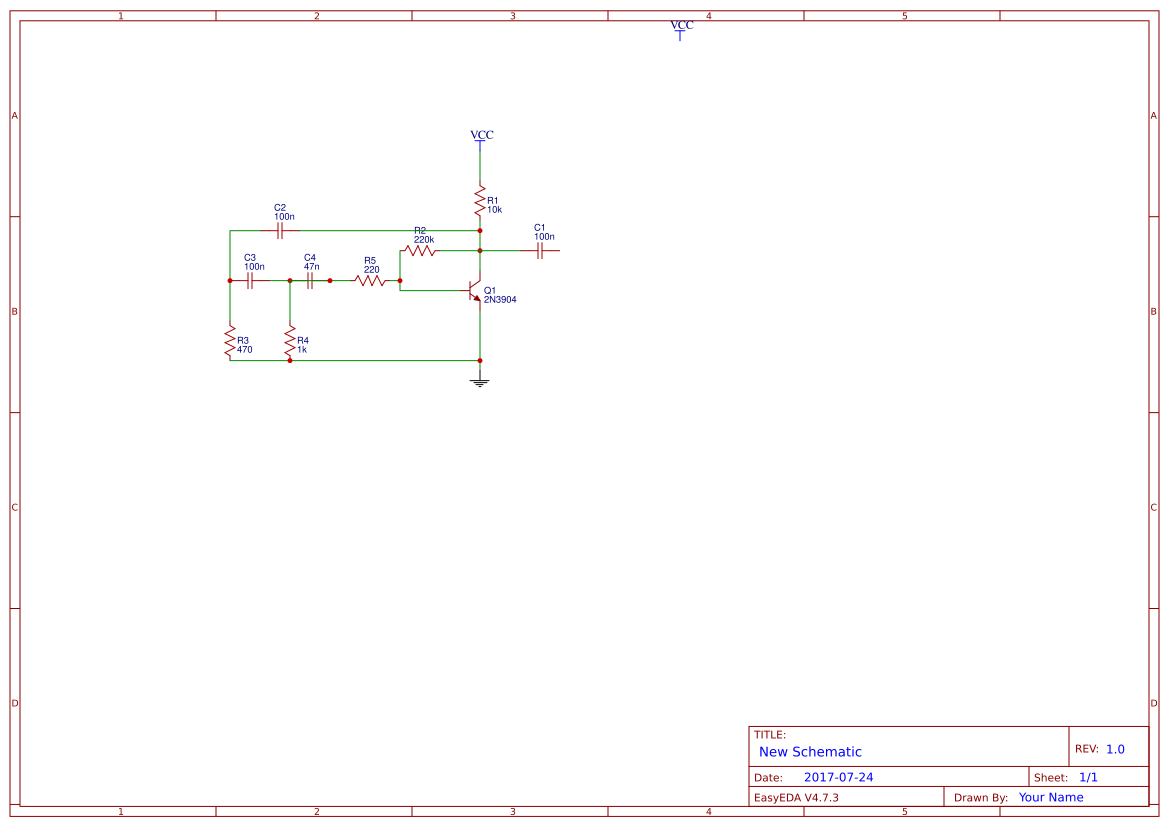This screenshot has width=1169, height=827.
Task: Click resistor R3 470 on the left
Action: tap(228, 342)
